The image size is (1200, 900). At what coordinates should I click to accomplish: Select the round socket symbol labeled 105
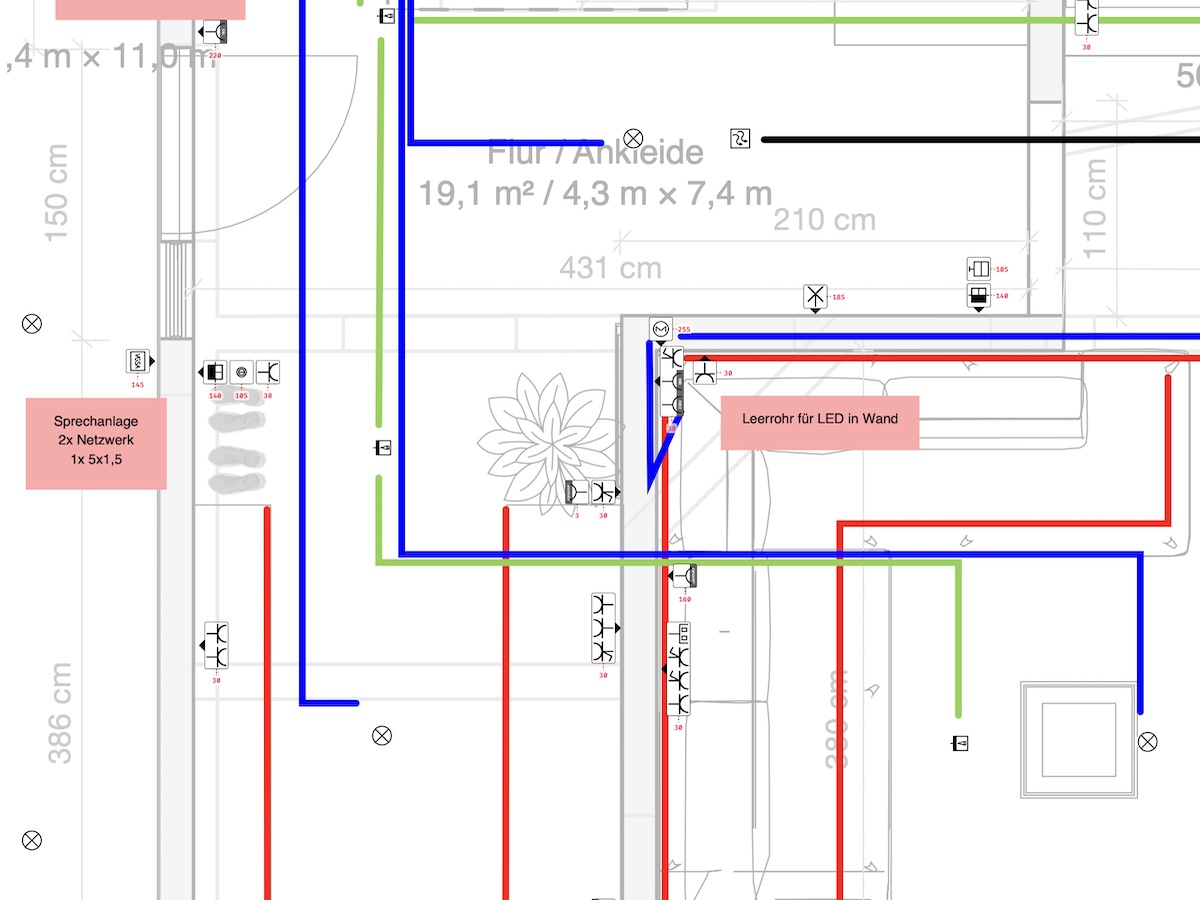click(x=240, y=372)
